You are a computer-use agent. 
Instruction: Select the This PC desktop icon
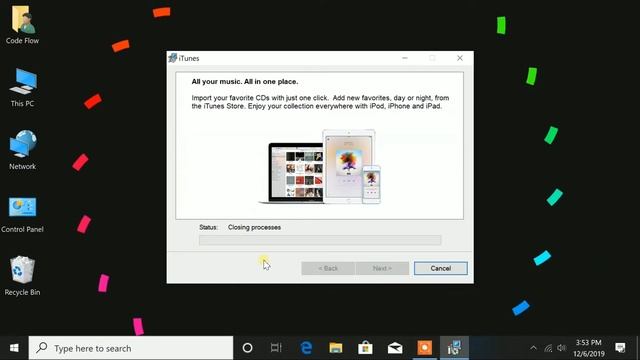22,88
